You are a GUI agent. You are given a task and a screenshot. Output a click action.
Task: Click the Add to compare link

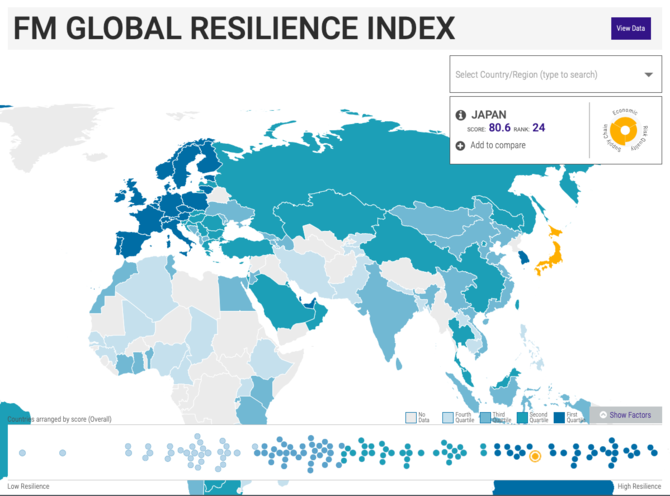(x=497, y=145)
